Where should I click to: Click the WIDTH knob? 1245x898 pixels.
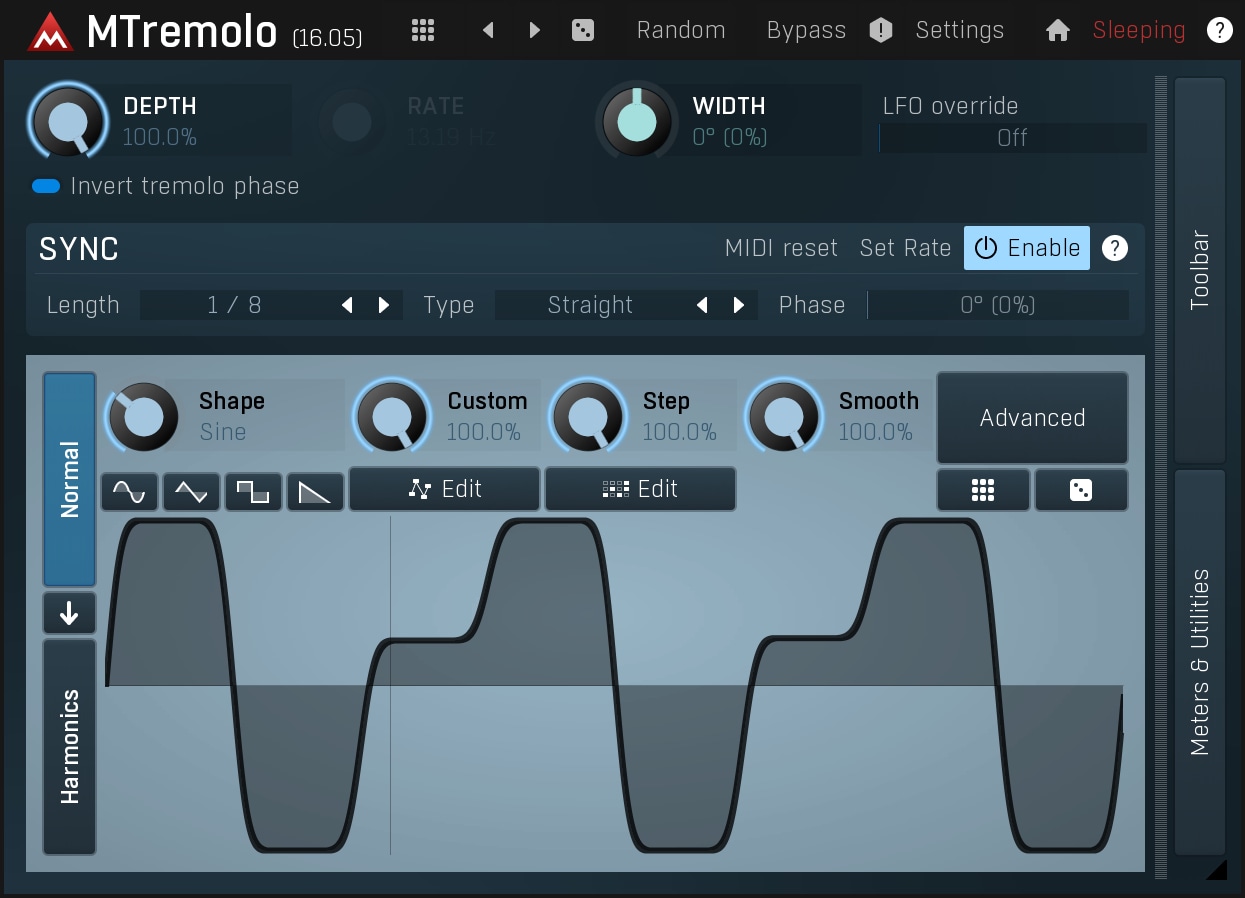pyautogui.click(x=636, y=122)
